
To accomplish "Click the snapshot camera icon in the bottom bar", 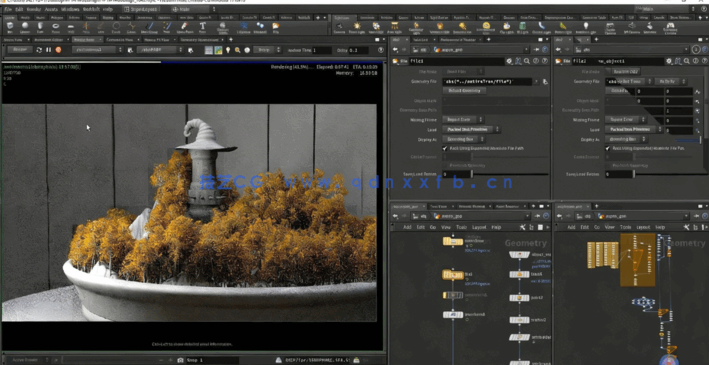I will tap(181, 360).
